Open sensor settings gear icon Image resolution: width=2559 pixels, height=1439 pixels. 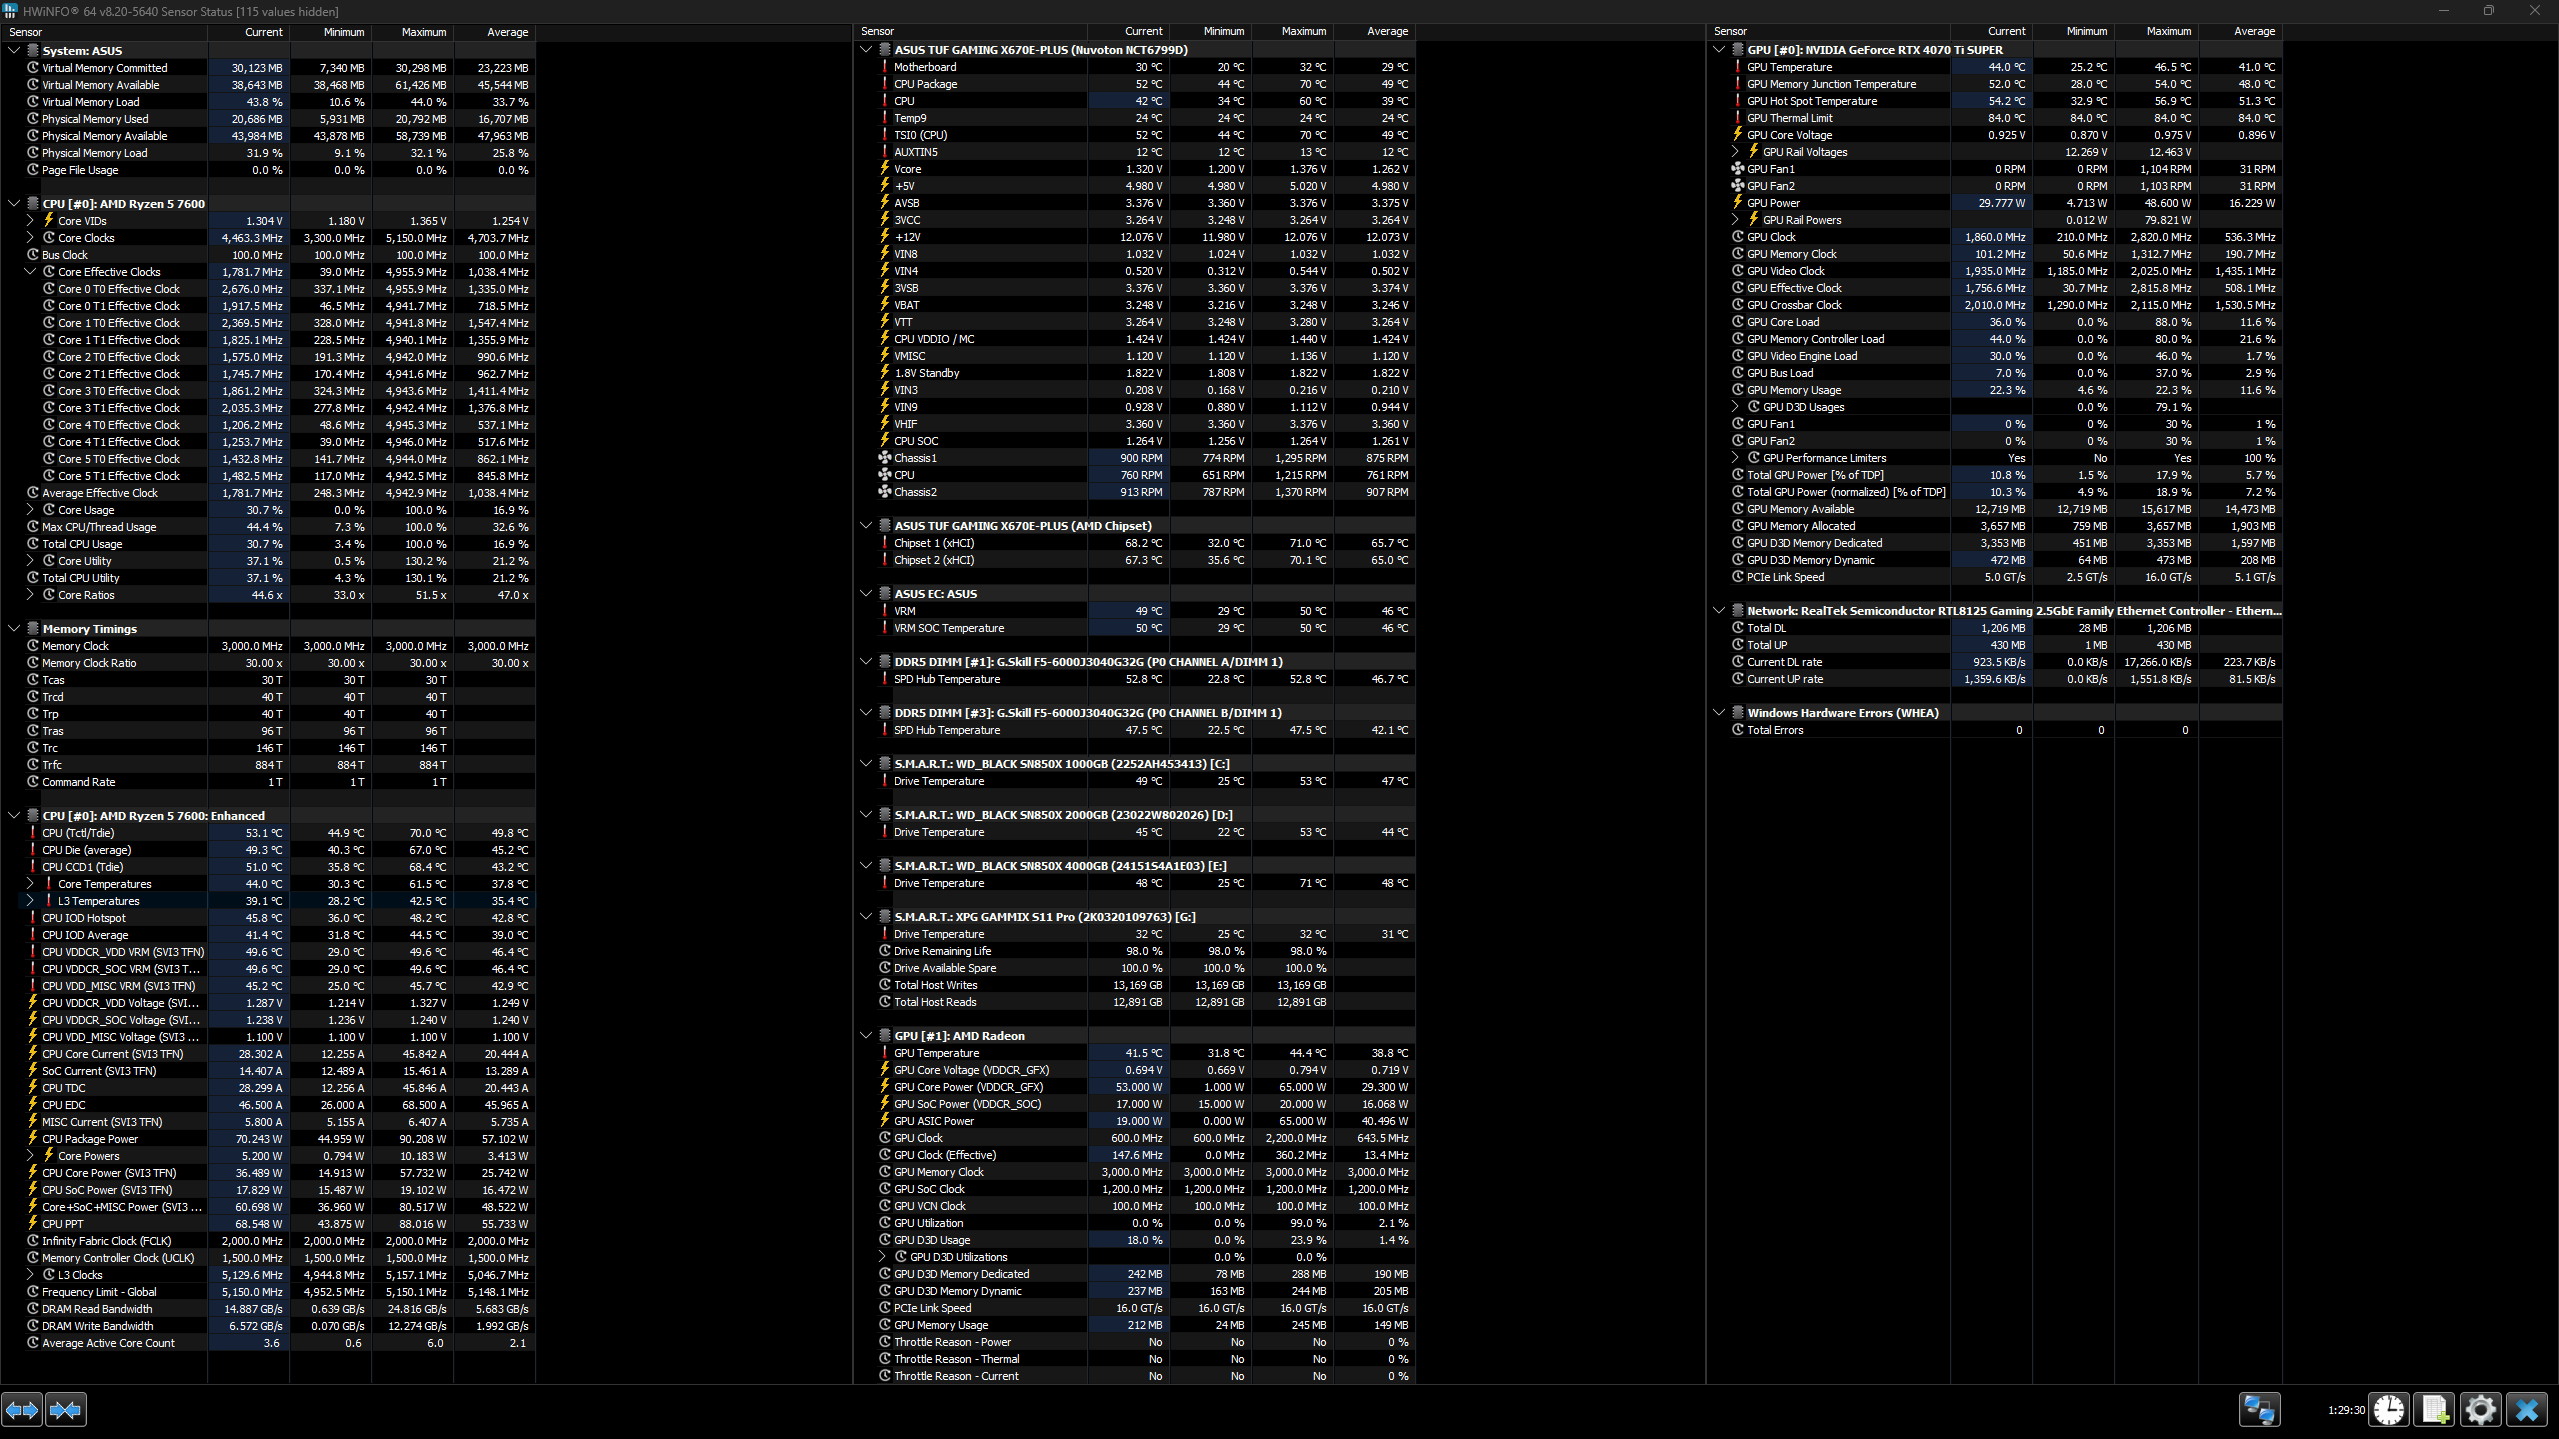tap(2480, 1410)
